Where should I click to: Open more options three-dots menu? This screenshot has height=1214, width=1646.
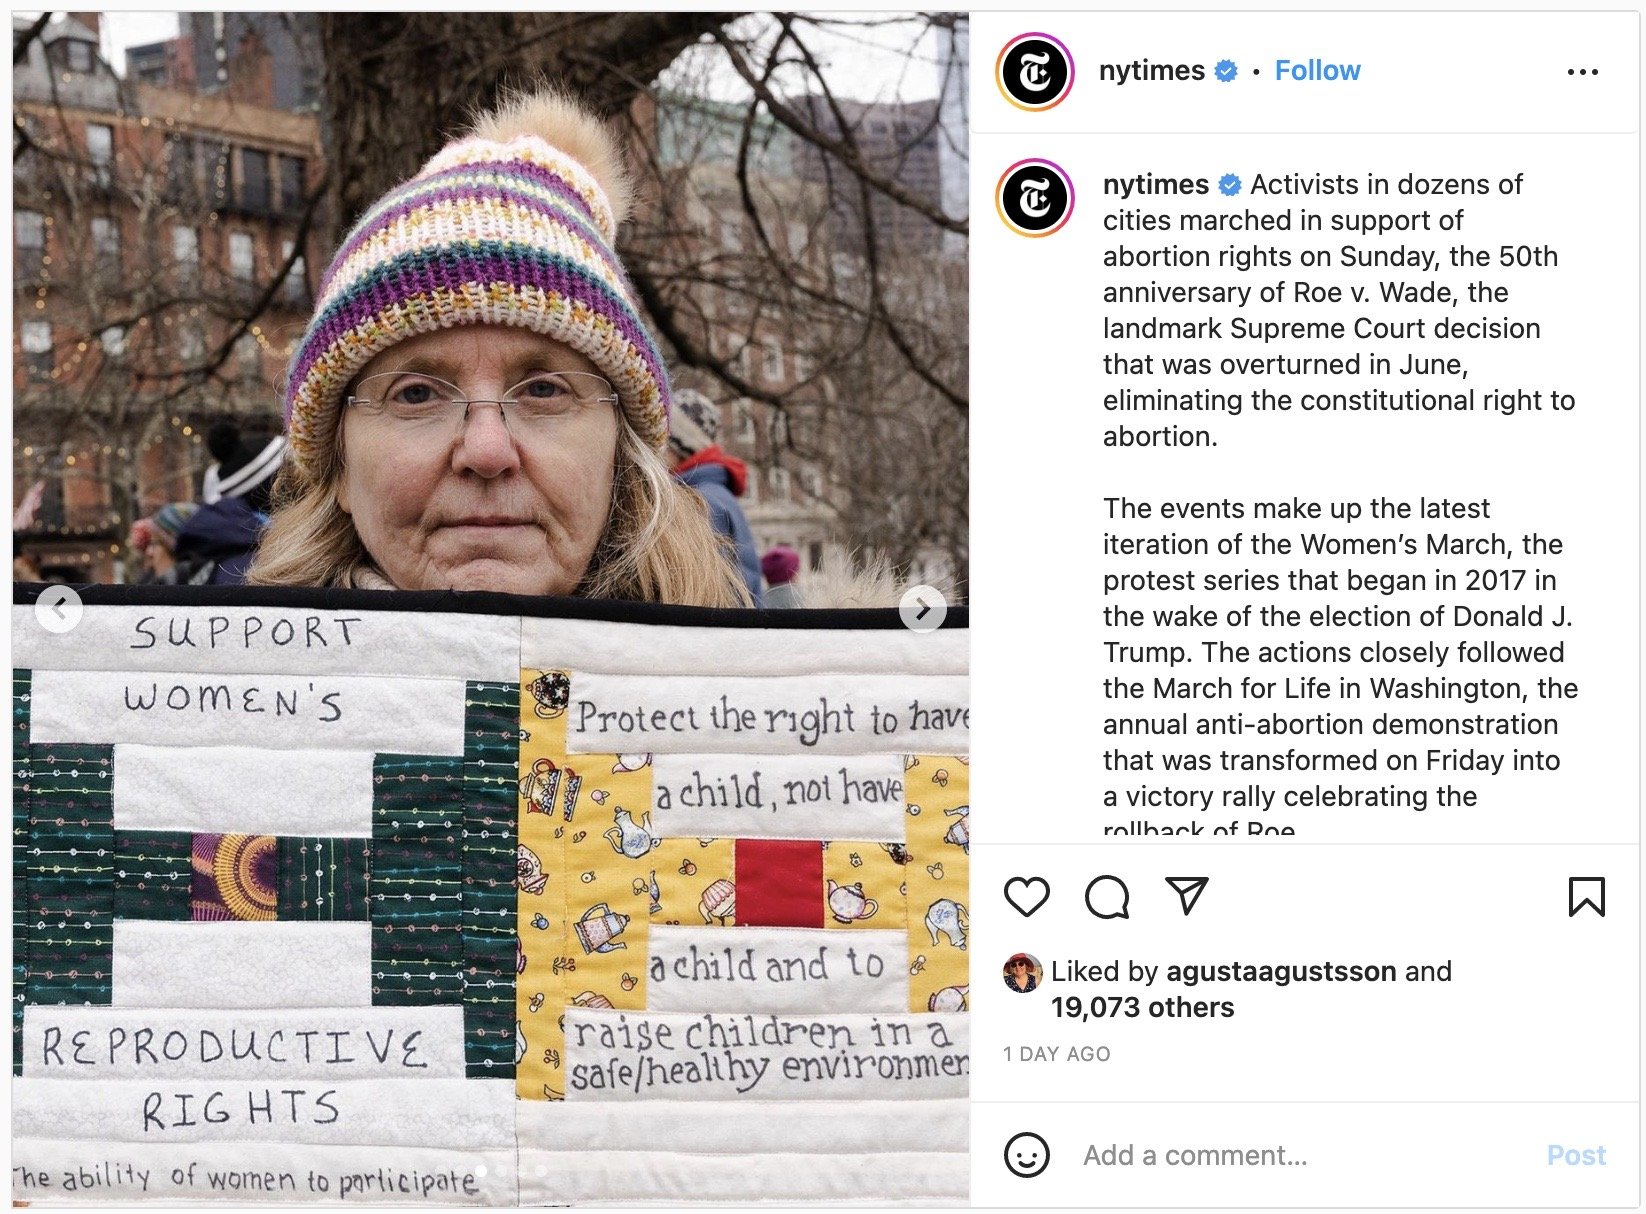click(1583, 72)
